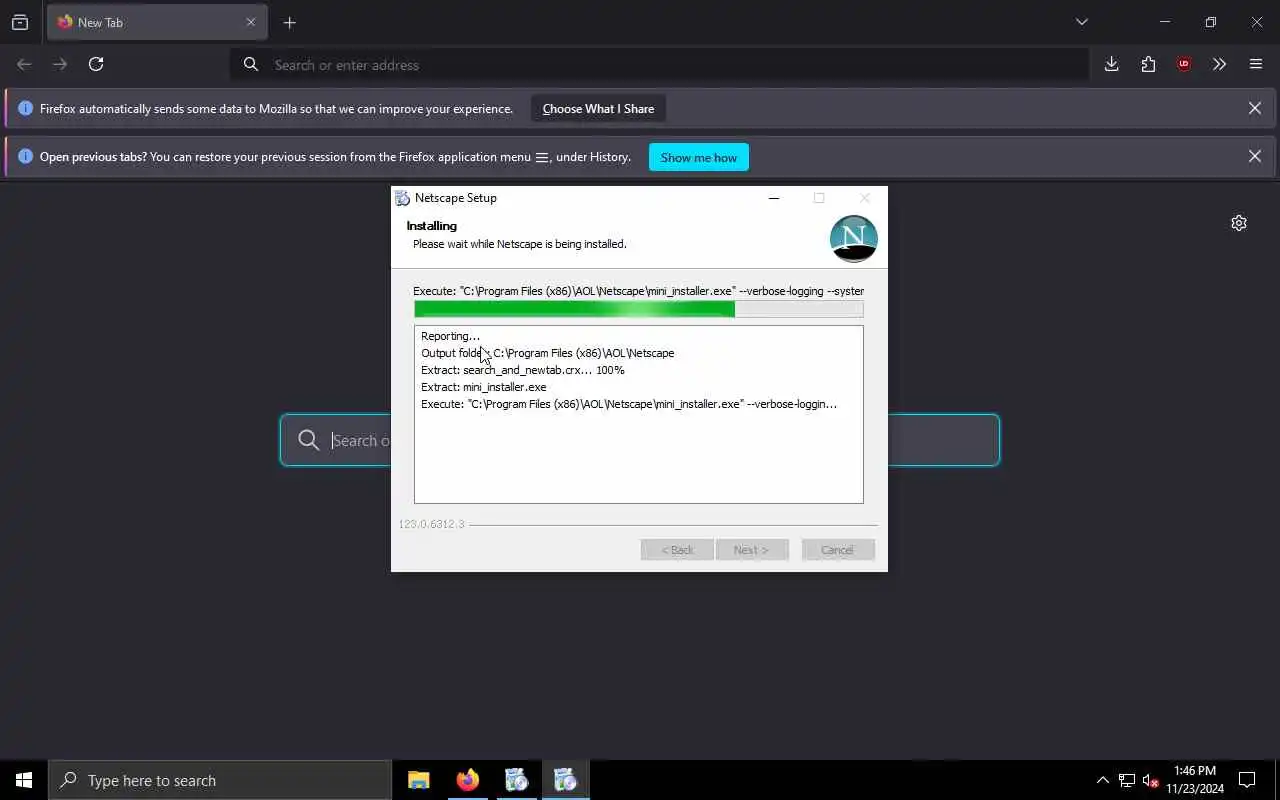Viewport: 1280px width, 800px height.
Task: Click the Netscape N logo
Action: click(853, 239)
